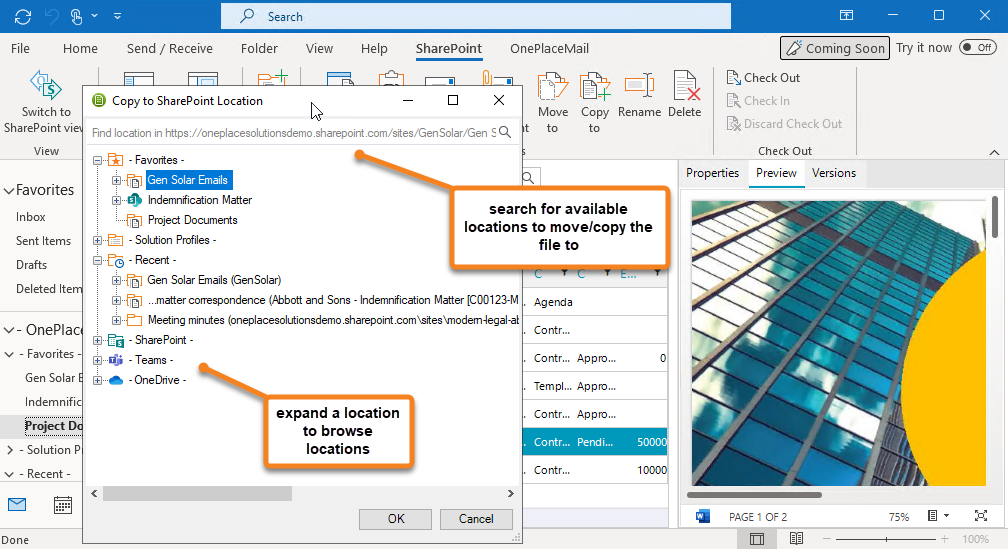This screenshot has height=549, width=1008.
Task: Click the Reading view icon in status bar
Action: click(x=796, y=539)
